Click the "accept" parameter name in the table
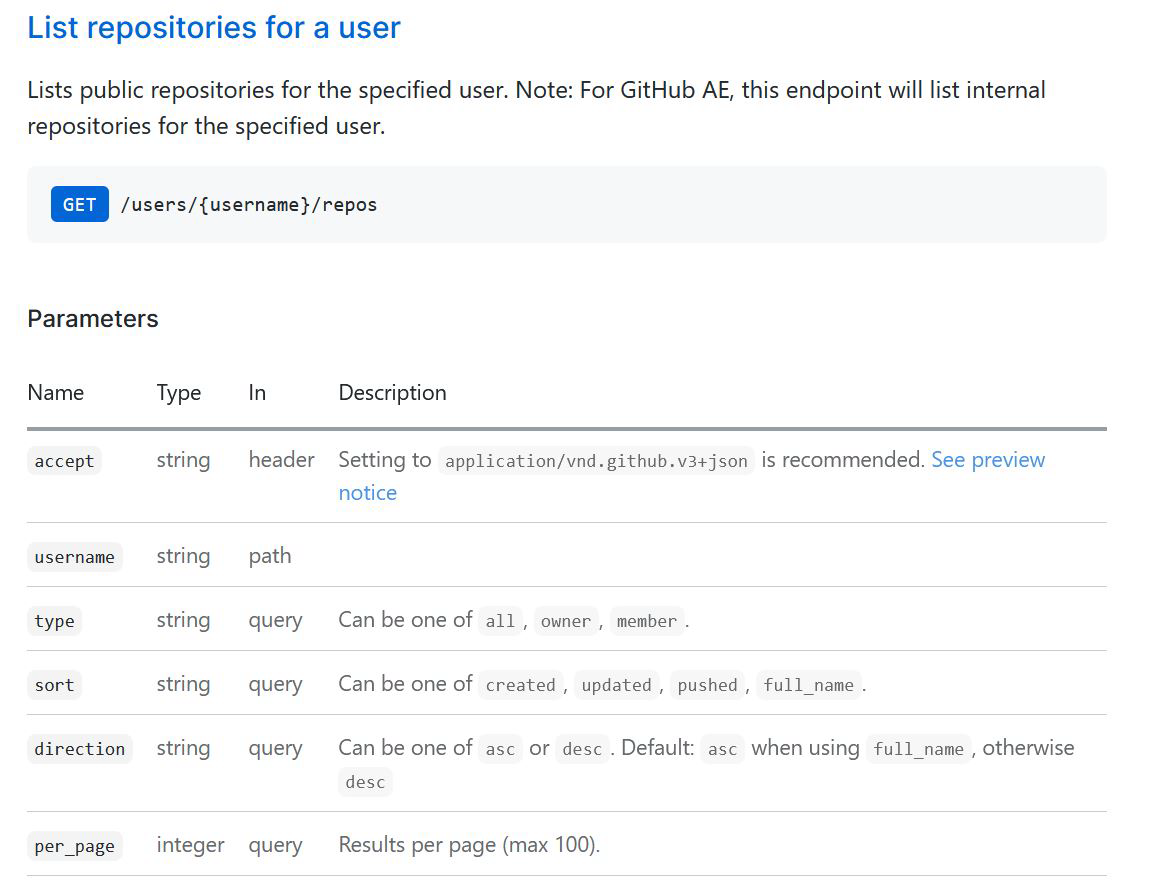1160x881 pixels. [64, 461]
